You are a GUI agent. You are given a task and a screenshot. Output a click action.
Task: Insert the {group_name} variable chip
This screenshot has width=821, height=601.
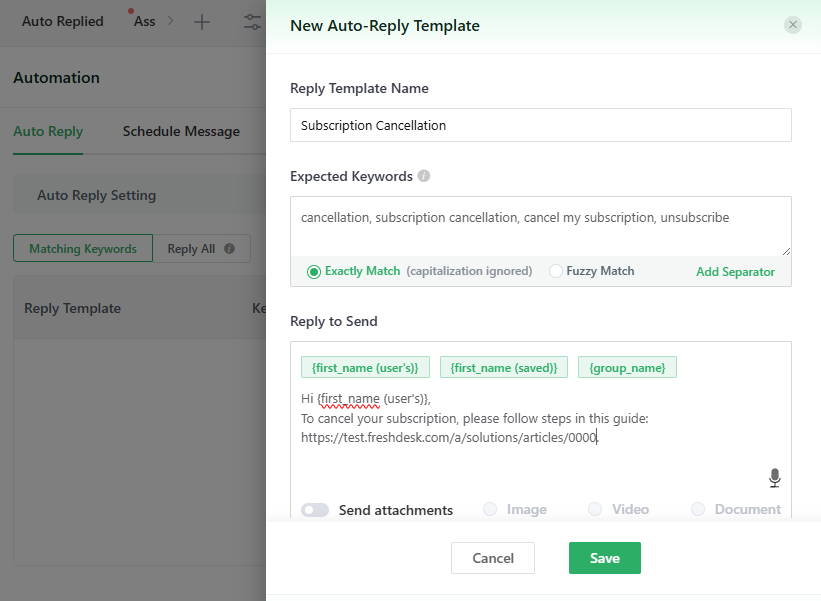pos(627,367)
